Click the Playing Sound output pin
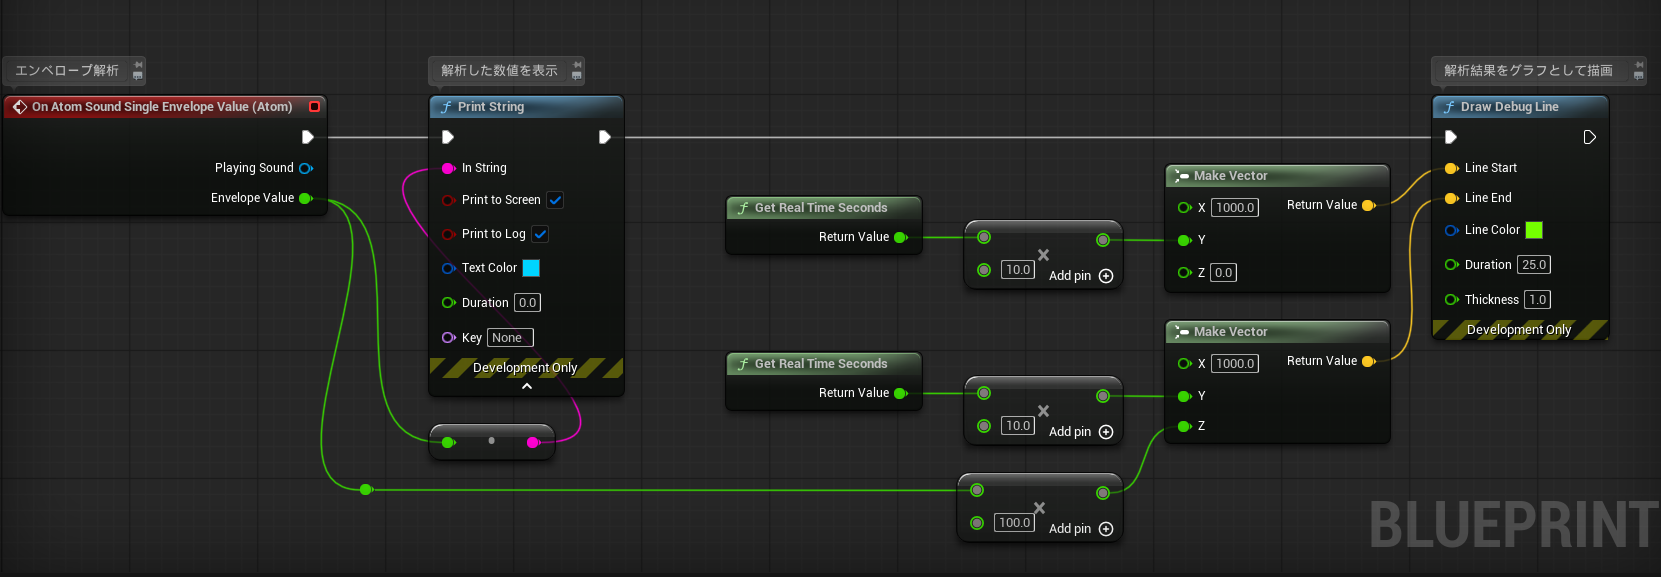 click(x=306, y=168)
